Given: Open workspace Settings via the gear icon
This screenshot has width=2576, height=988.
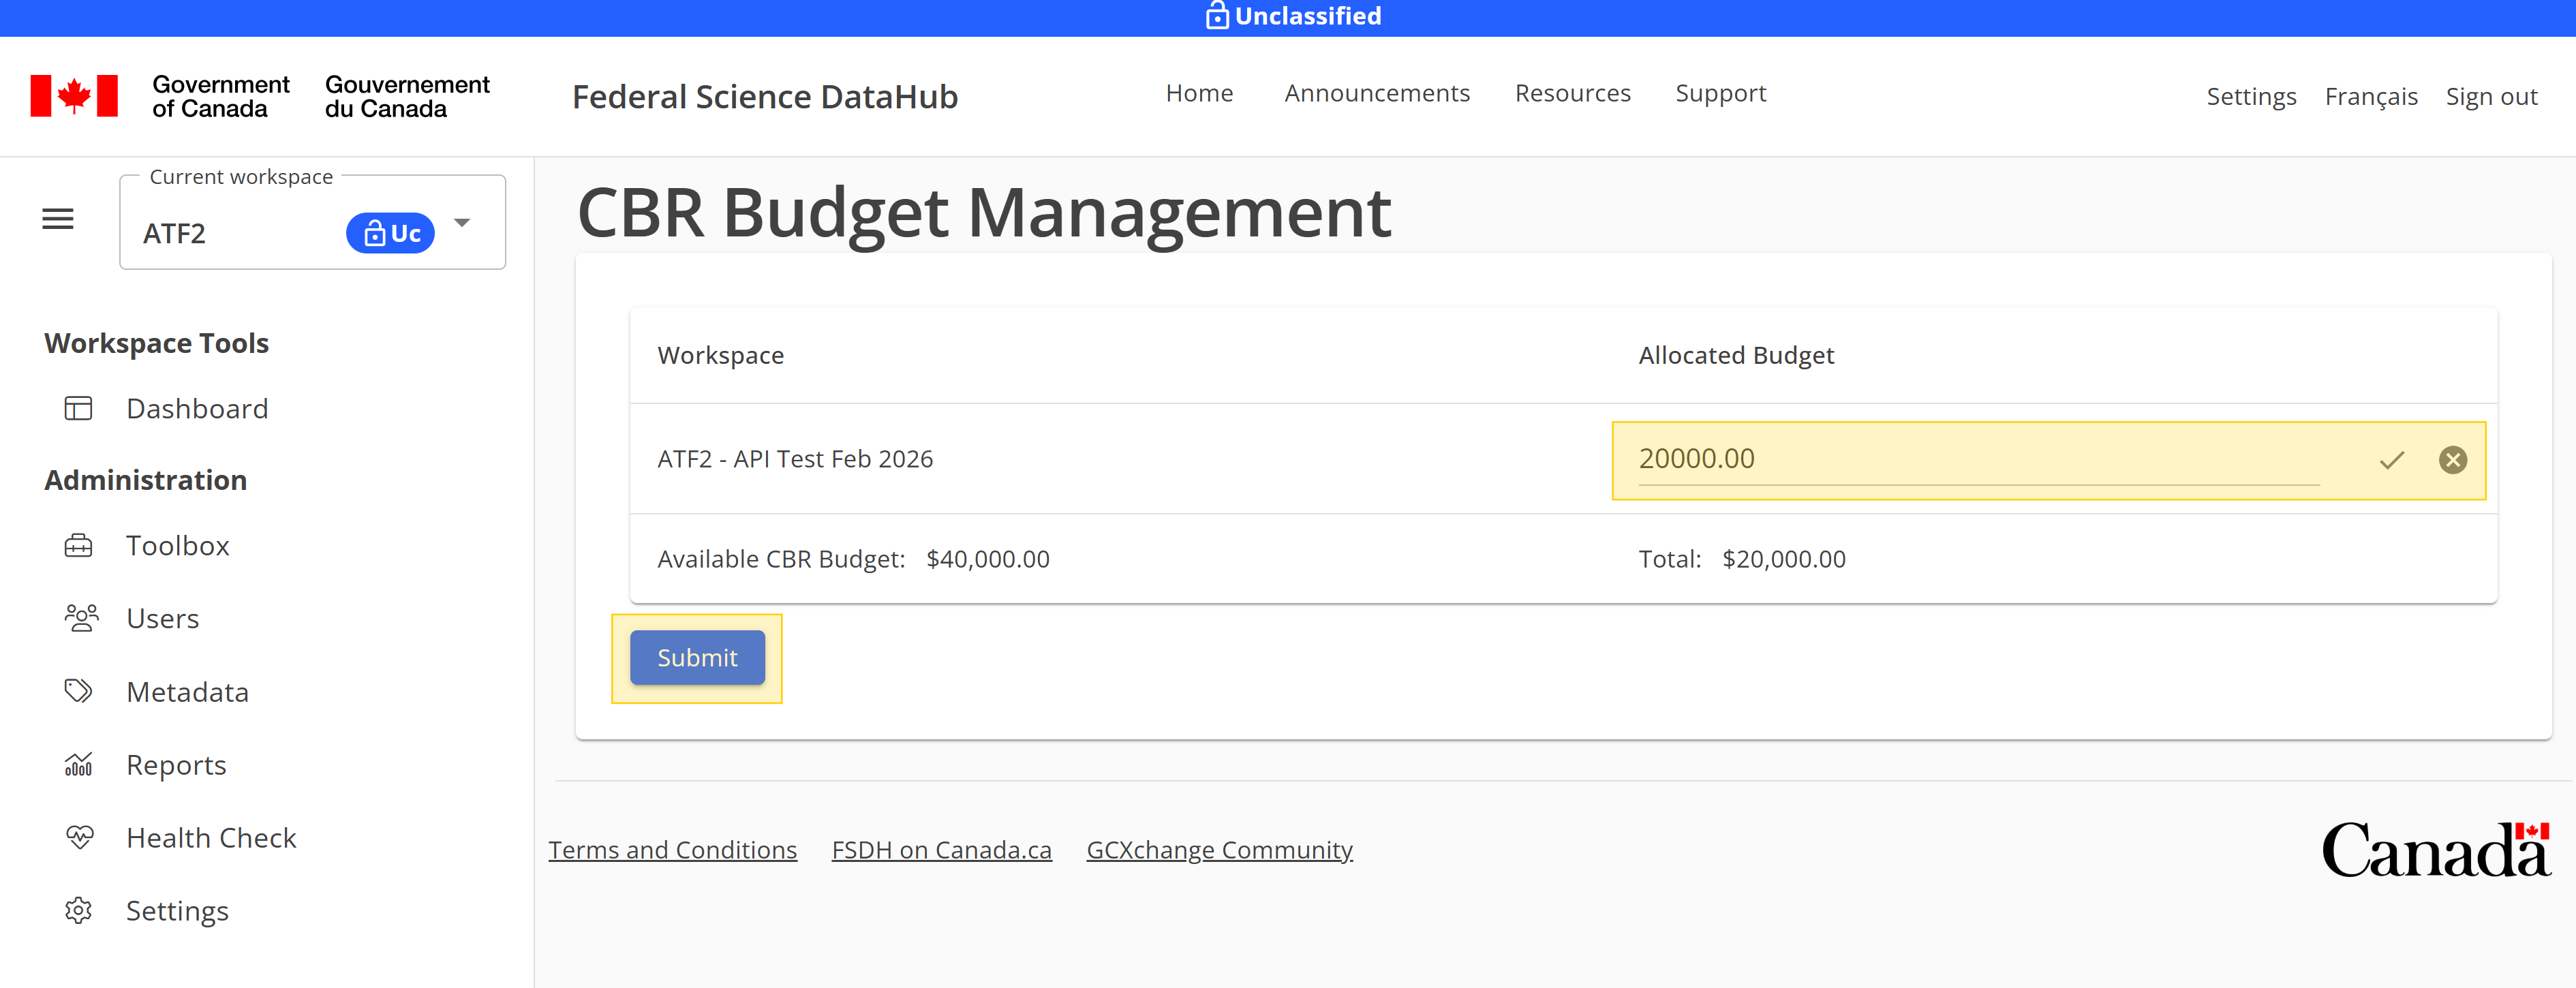Looking at the screenshot, I should tap(79, 910).
